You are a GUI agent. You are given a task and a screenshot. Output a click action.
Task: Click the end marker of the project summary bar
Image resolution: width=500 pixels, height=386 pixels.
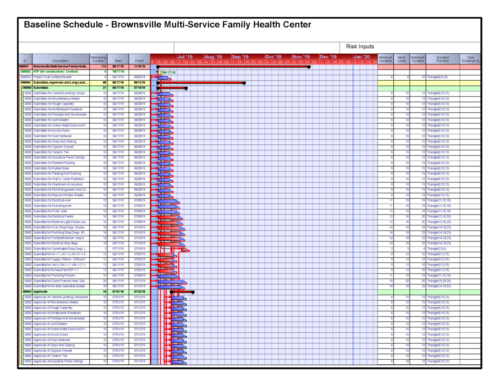tap(309, 67)
